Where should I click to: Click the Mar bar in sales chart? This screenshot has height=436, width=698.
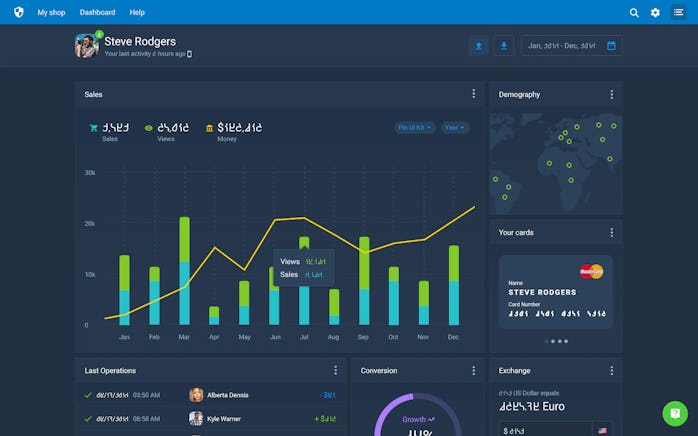tap(184, 271)
